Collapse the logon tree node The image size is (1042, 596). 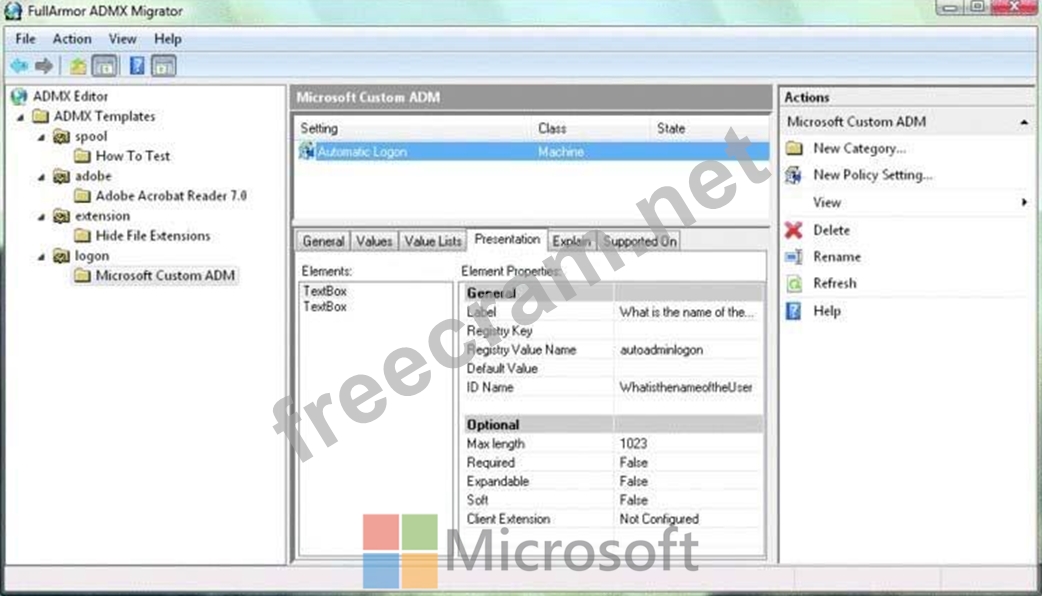[x=41, y=256]
